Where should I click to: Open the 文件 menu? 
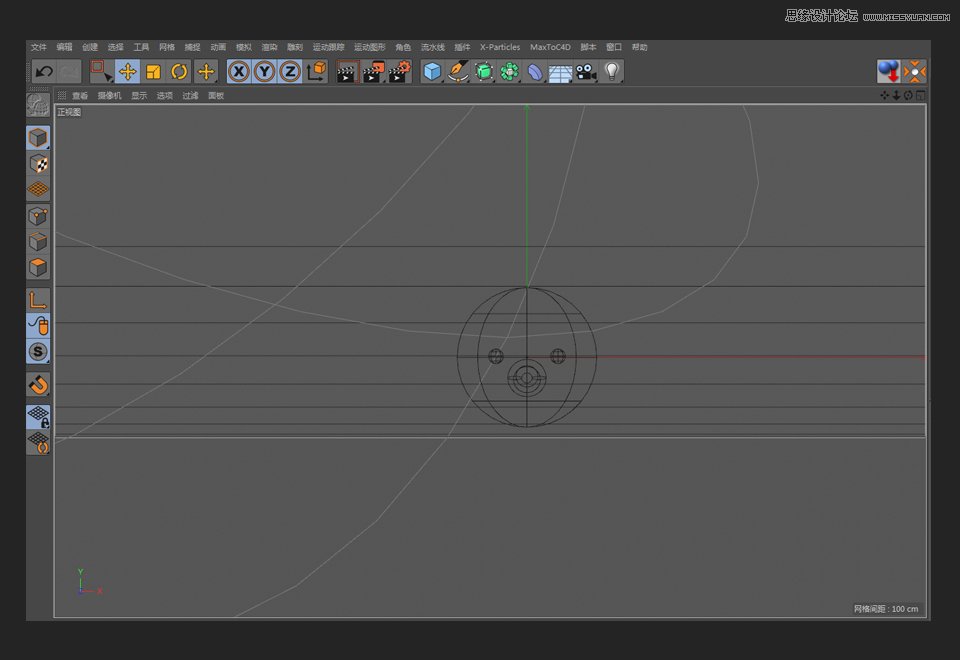coord(38,47)
